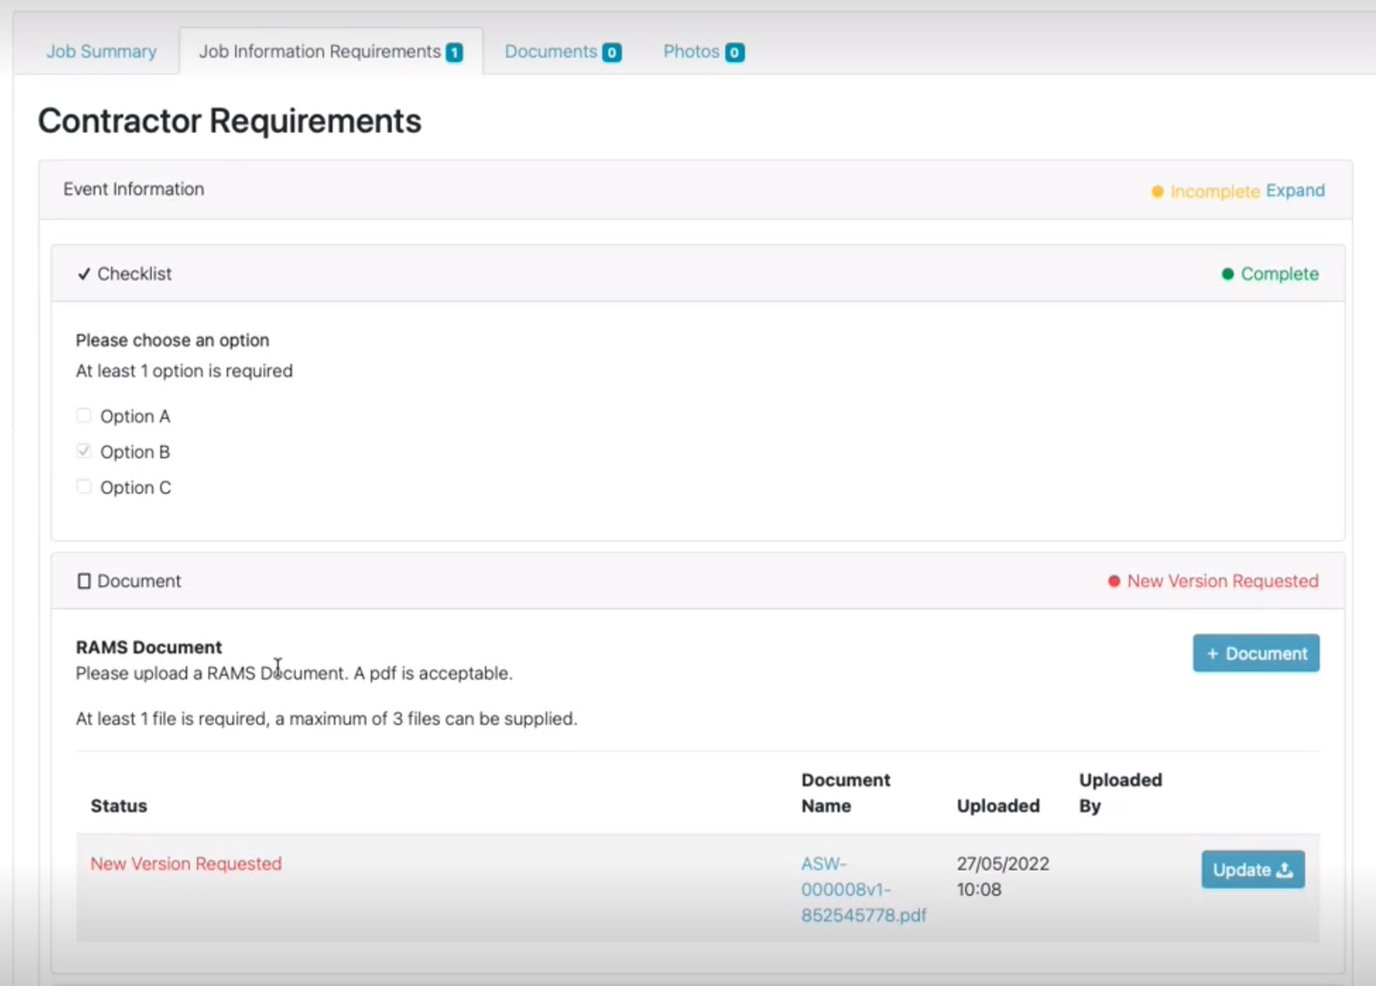The image size is (1376, 986).
Task: Tick the Option A checkbox
Action: pos(84,415)
